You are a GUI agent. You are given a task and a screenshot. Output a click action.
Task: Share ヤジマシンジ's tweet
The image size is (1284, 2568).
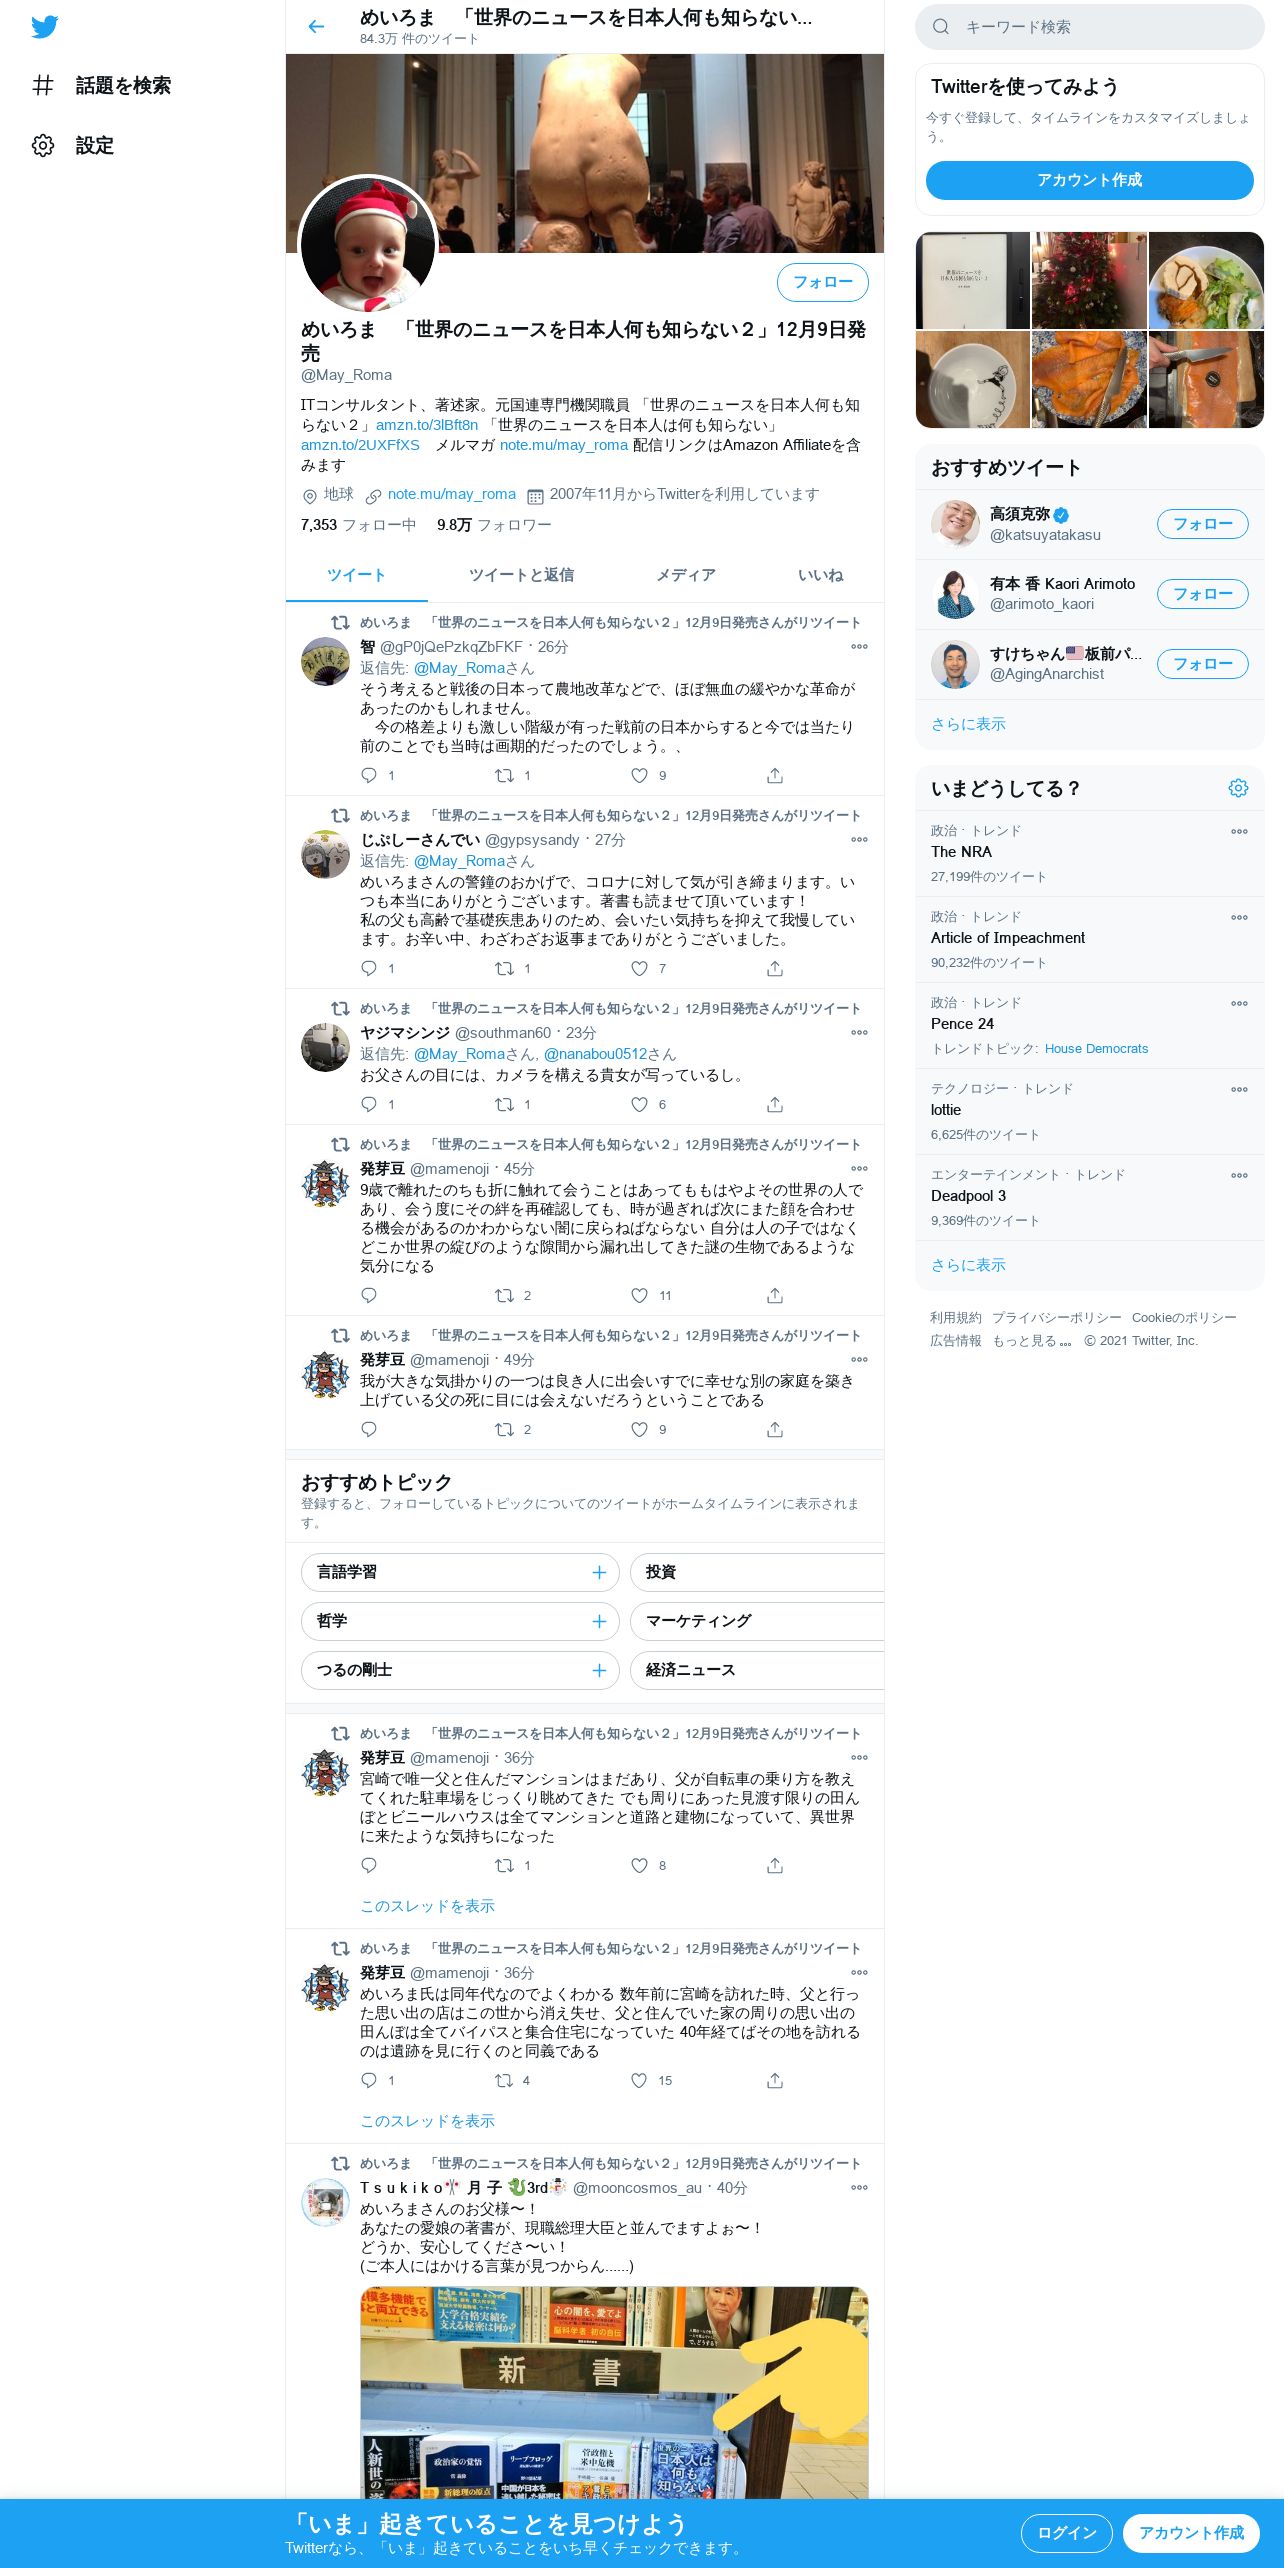pos(774,1104)
